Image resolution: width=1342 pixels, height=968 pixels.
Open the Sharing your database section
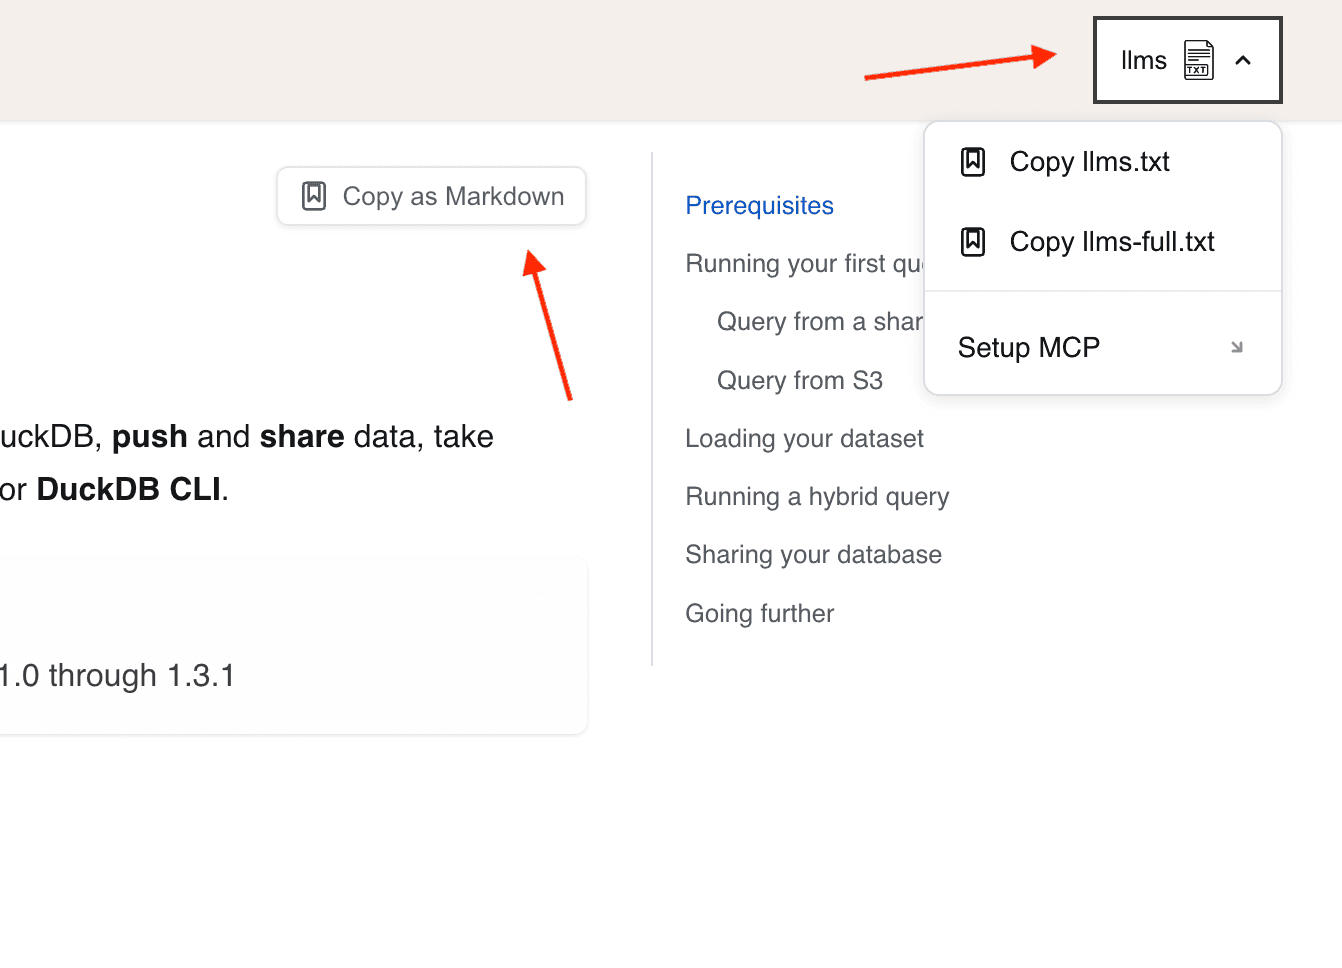point(813,554)
